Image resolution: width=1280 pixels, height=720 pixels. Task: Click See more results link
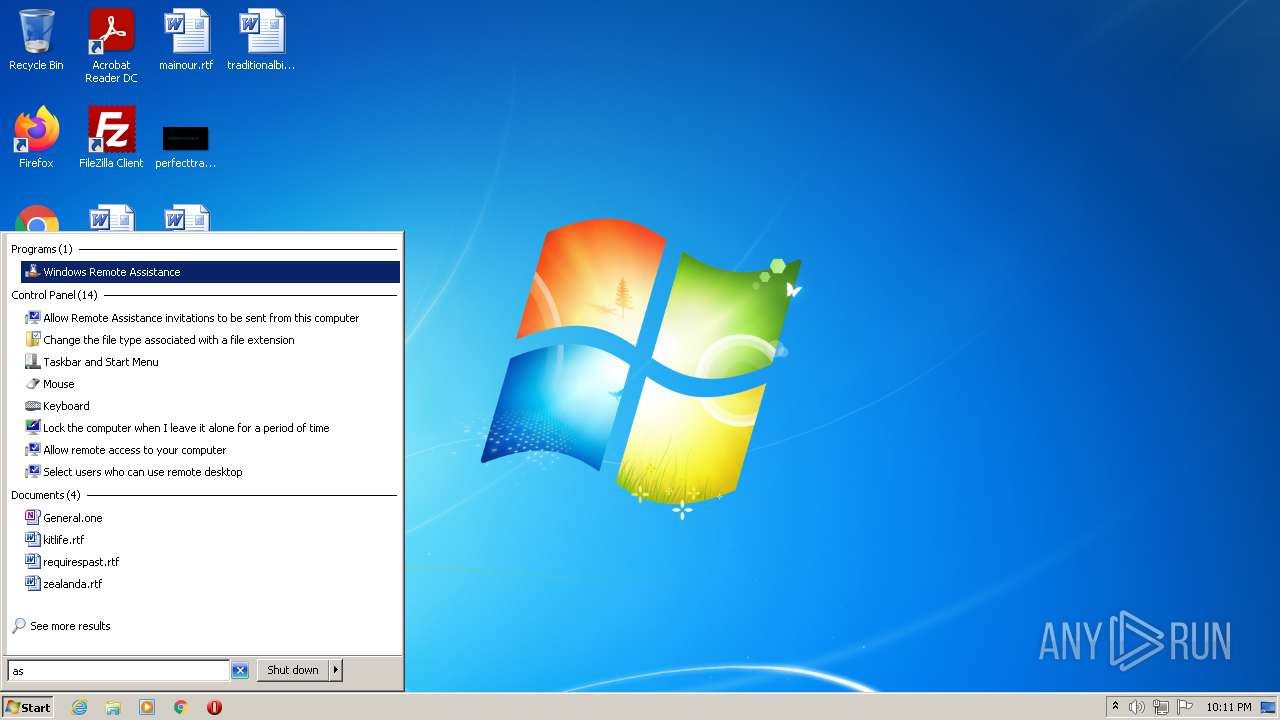coord(70,626)
